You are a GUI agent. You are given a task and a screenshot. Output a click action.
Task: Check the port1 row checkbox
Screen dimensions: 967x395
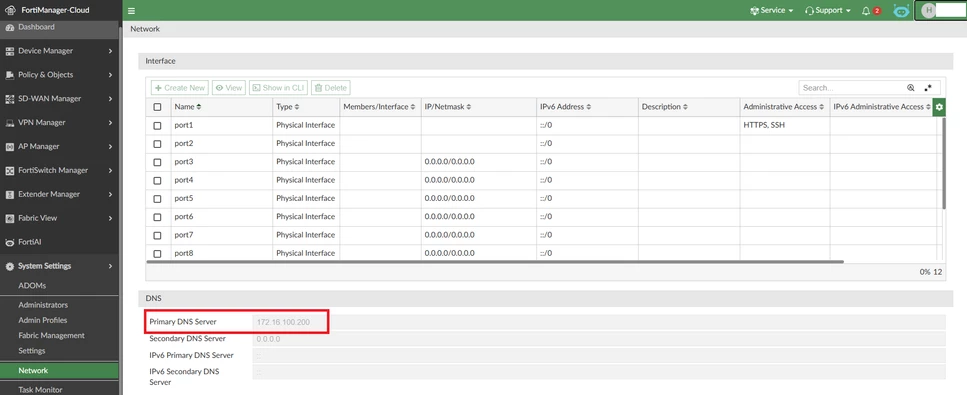[157, 125]
